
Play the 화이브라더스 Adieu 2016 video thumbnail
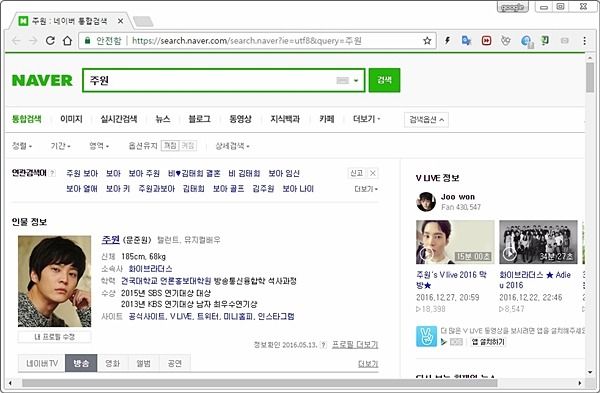(x=538, y=242)
